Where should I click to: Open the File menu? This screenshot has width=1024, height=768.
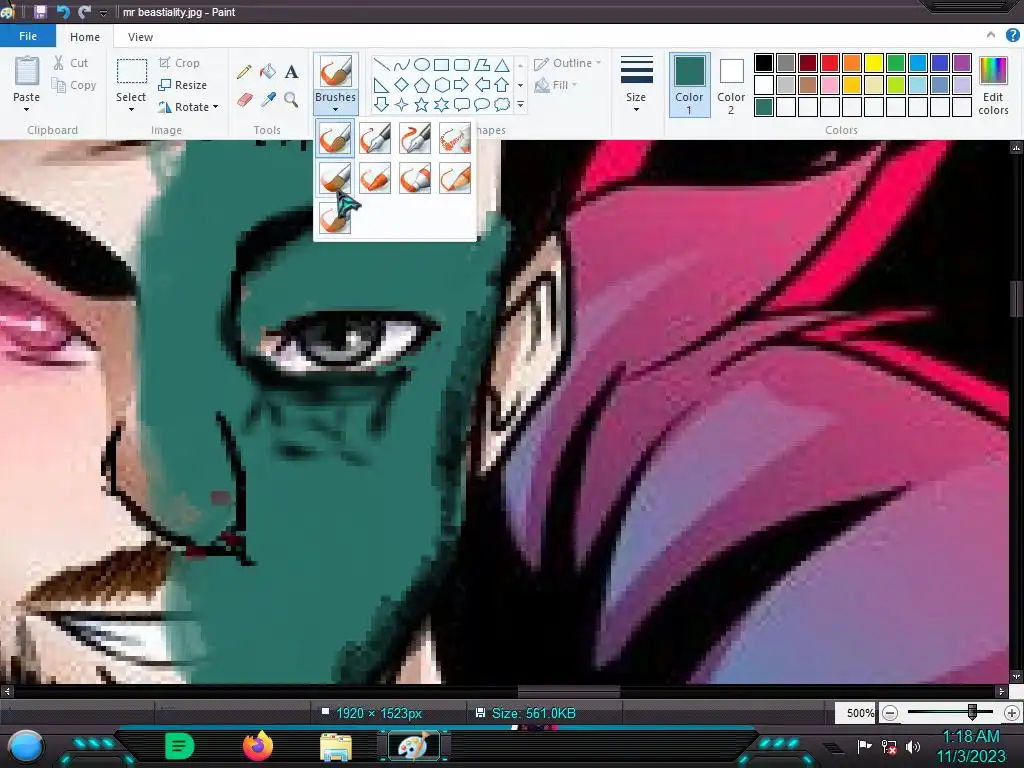[x=28, y=36]
